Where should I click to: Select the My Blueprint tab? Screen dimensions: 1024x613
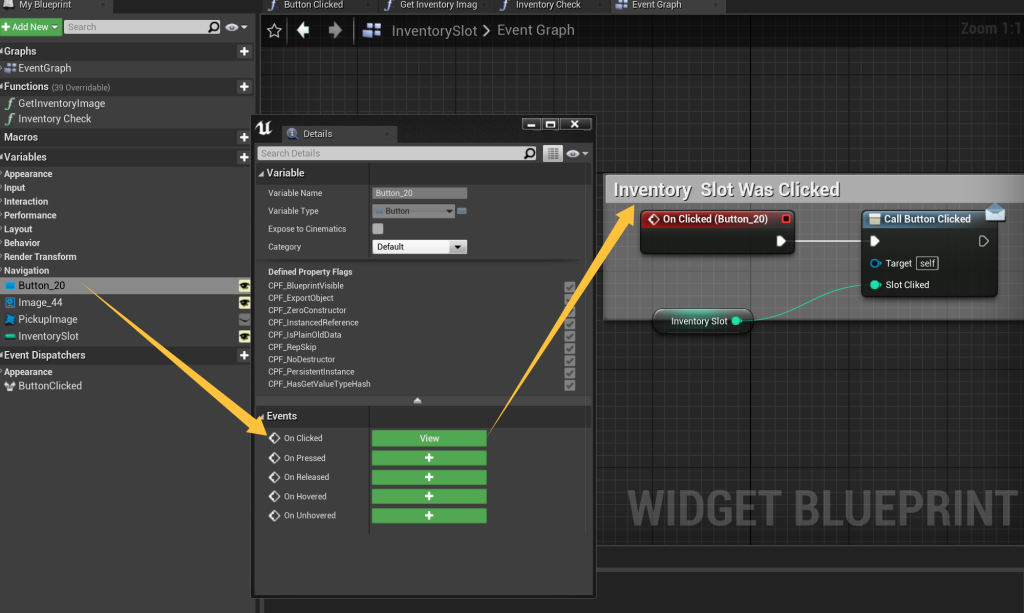coord(44,5)
